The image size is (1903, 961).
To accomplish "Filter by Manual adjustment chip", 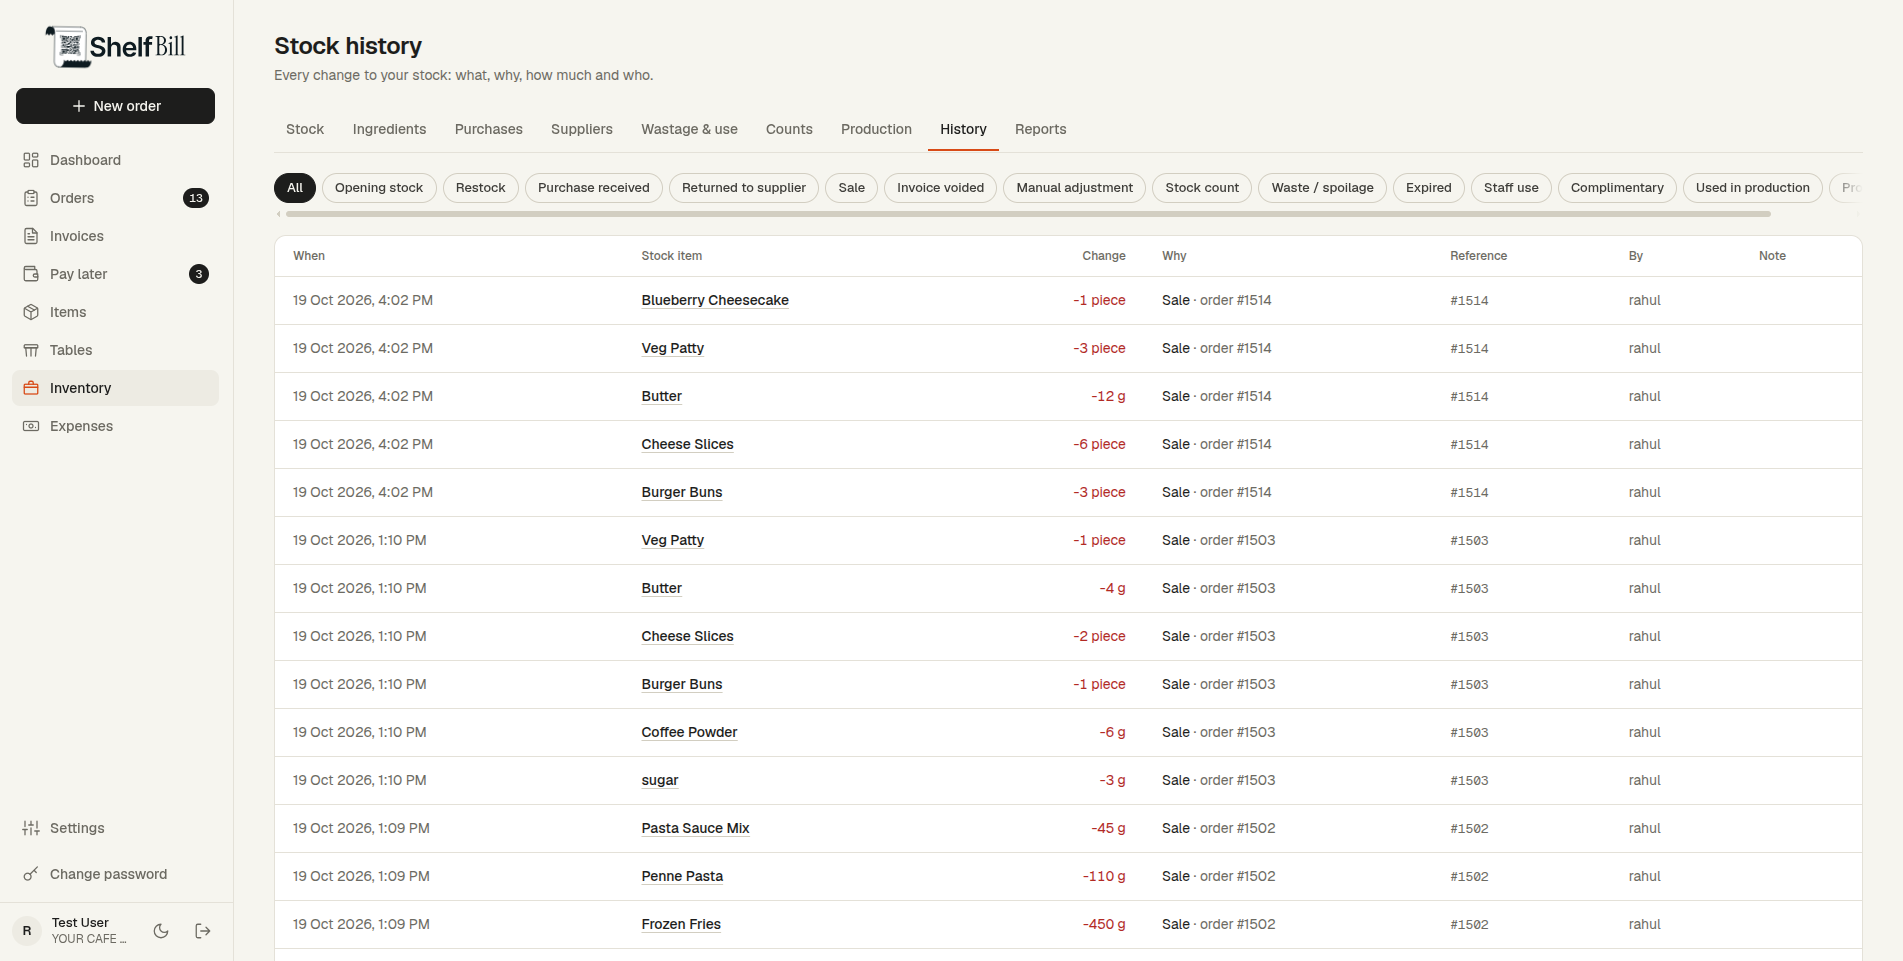I will pos(1075,188).
